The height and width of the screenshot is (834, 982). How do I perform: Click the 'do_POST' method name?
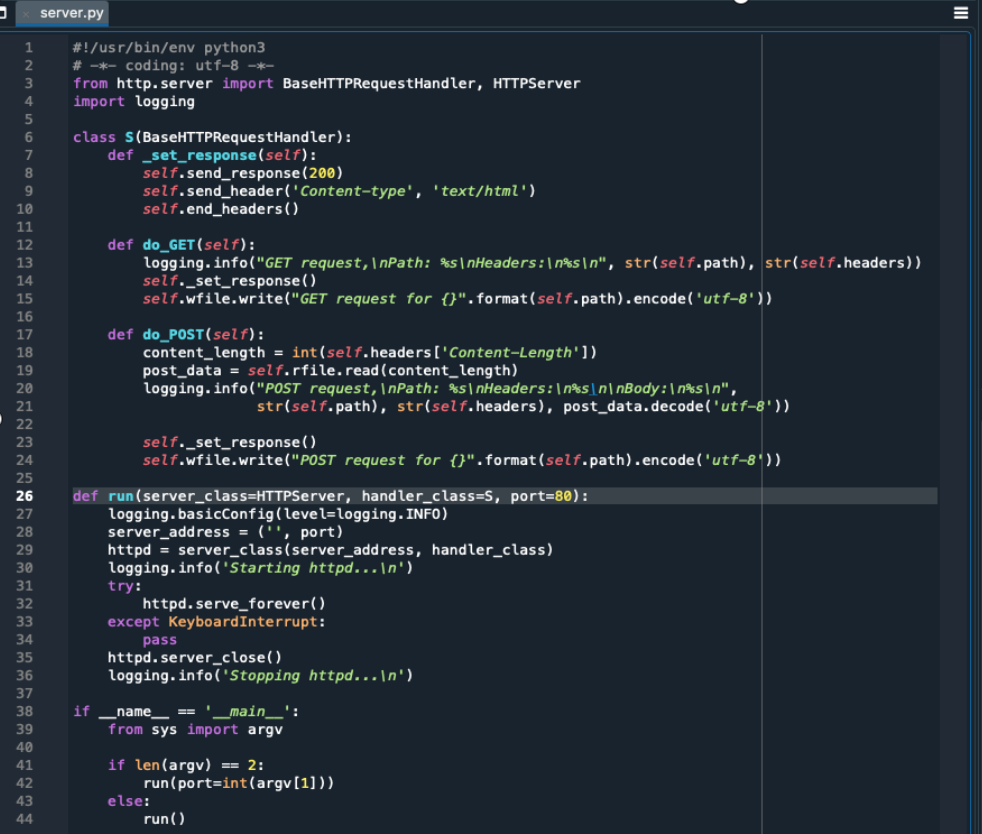[173, 334]
